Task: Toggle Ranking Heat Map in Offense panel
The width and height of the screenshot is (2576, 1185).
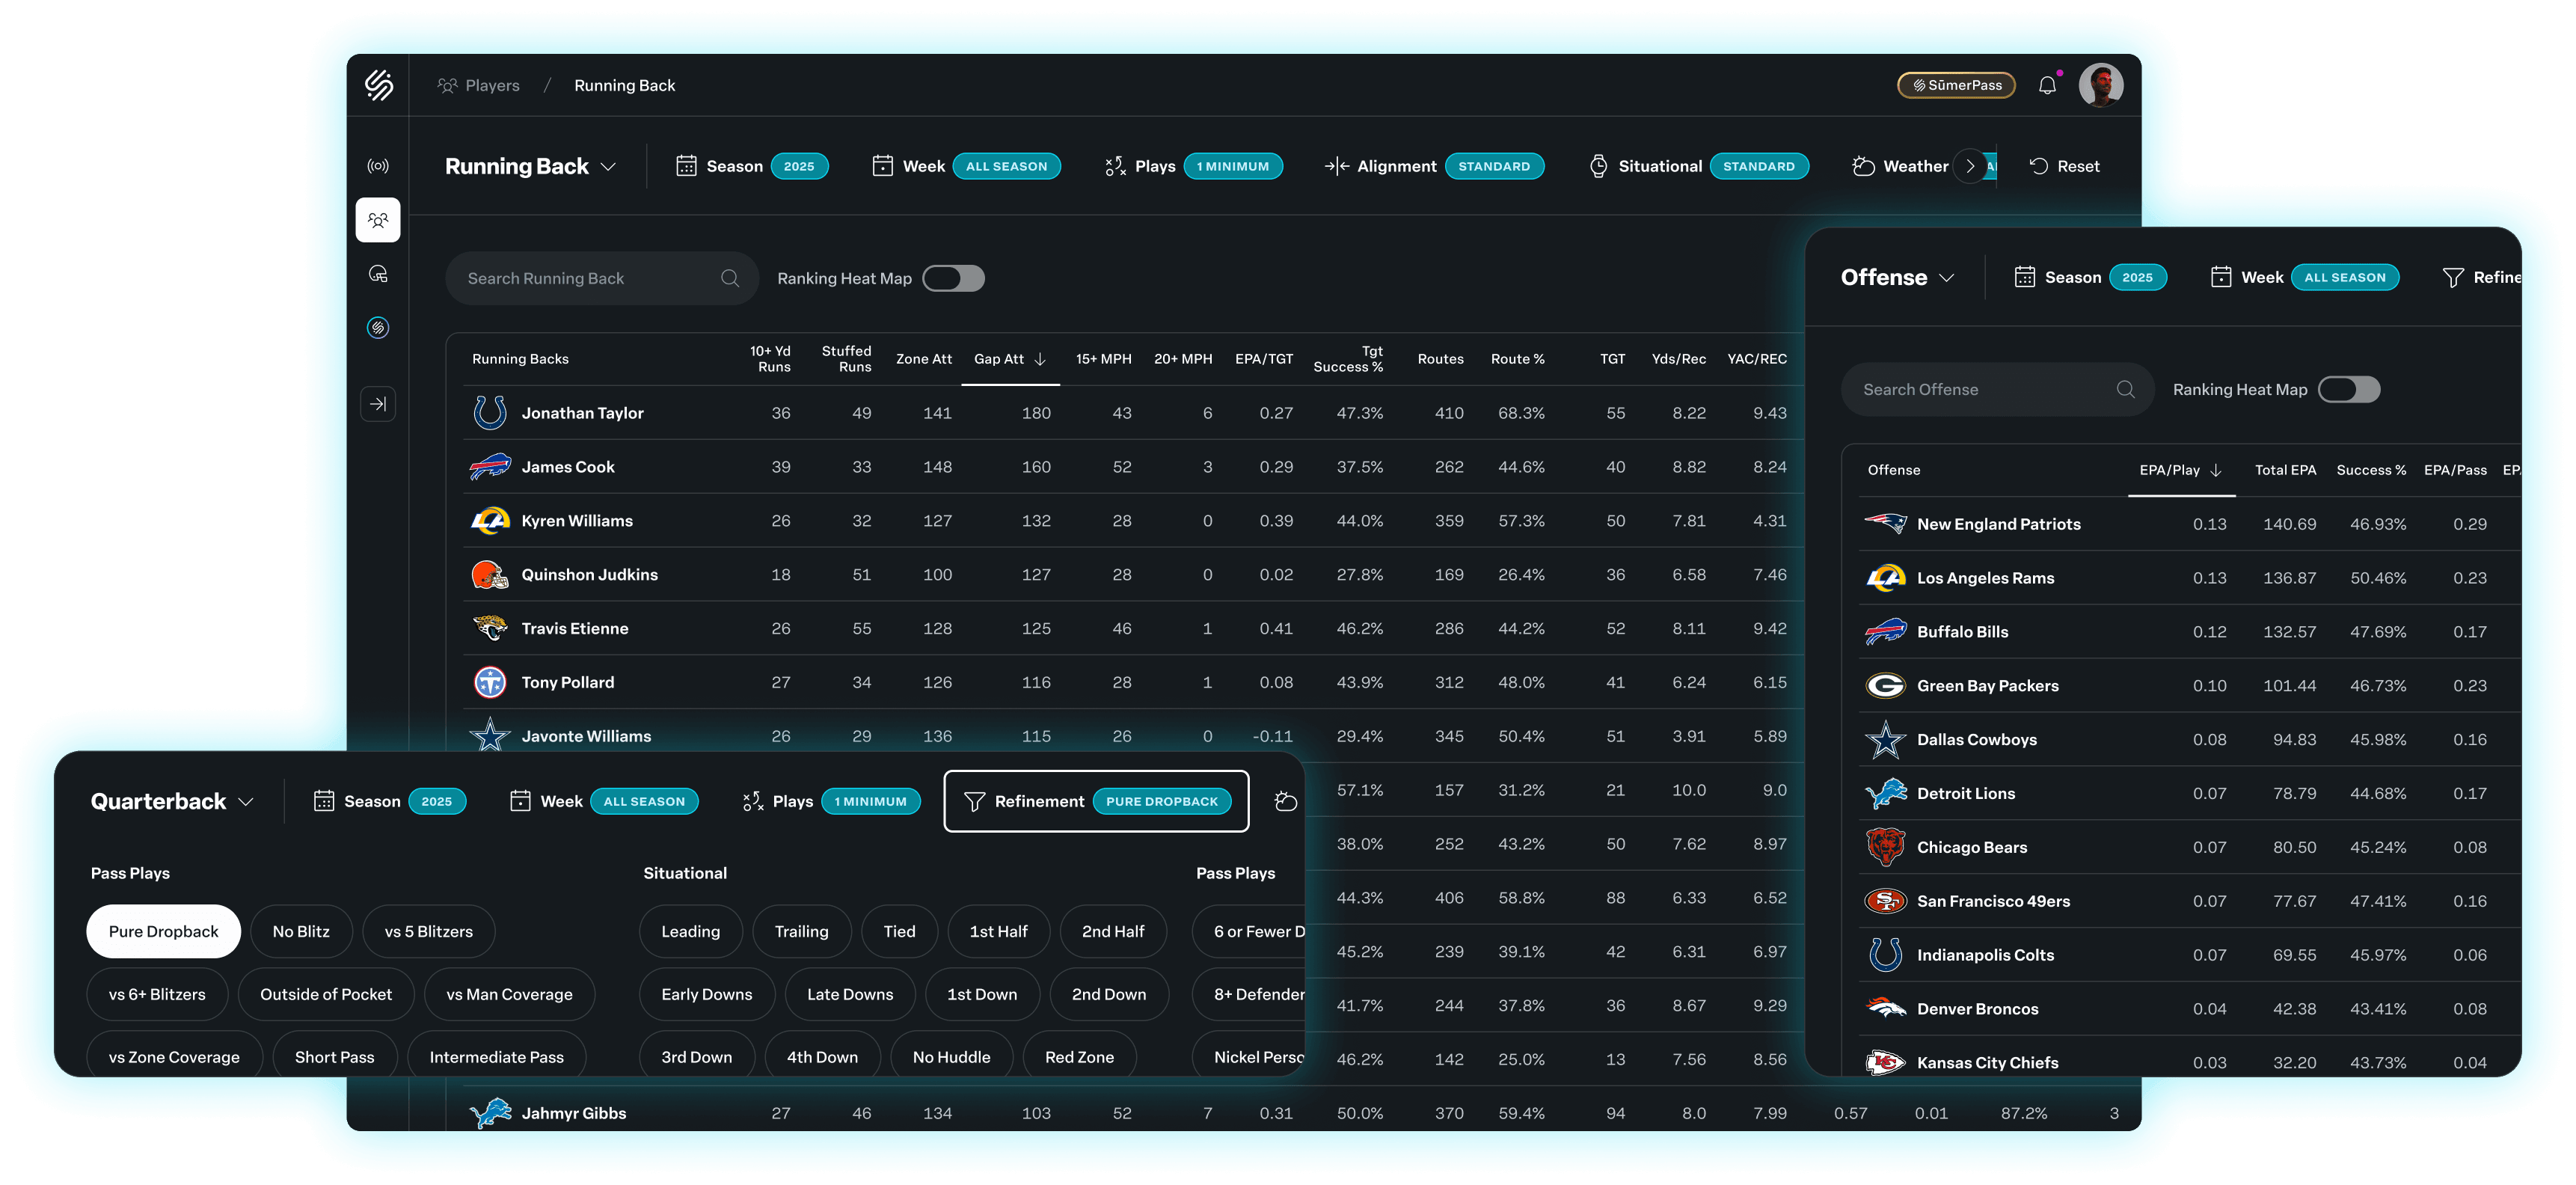Action: pyautogui.click(x=2349, y=389)
